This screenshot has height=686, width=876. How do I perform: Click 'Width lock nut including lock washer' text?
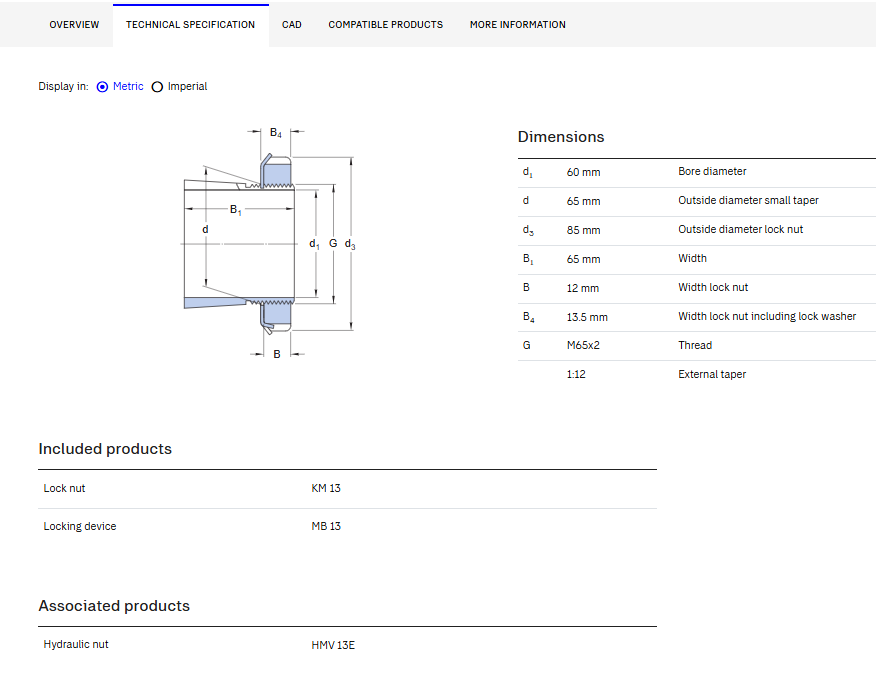[767, 317]
